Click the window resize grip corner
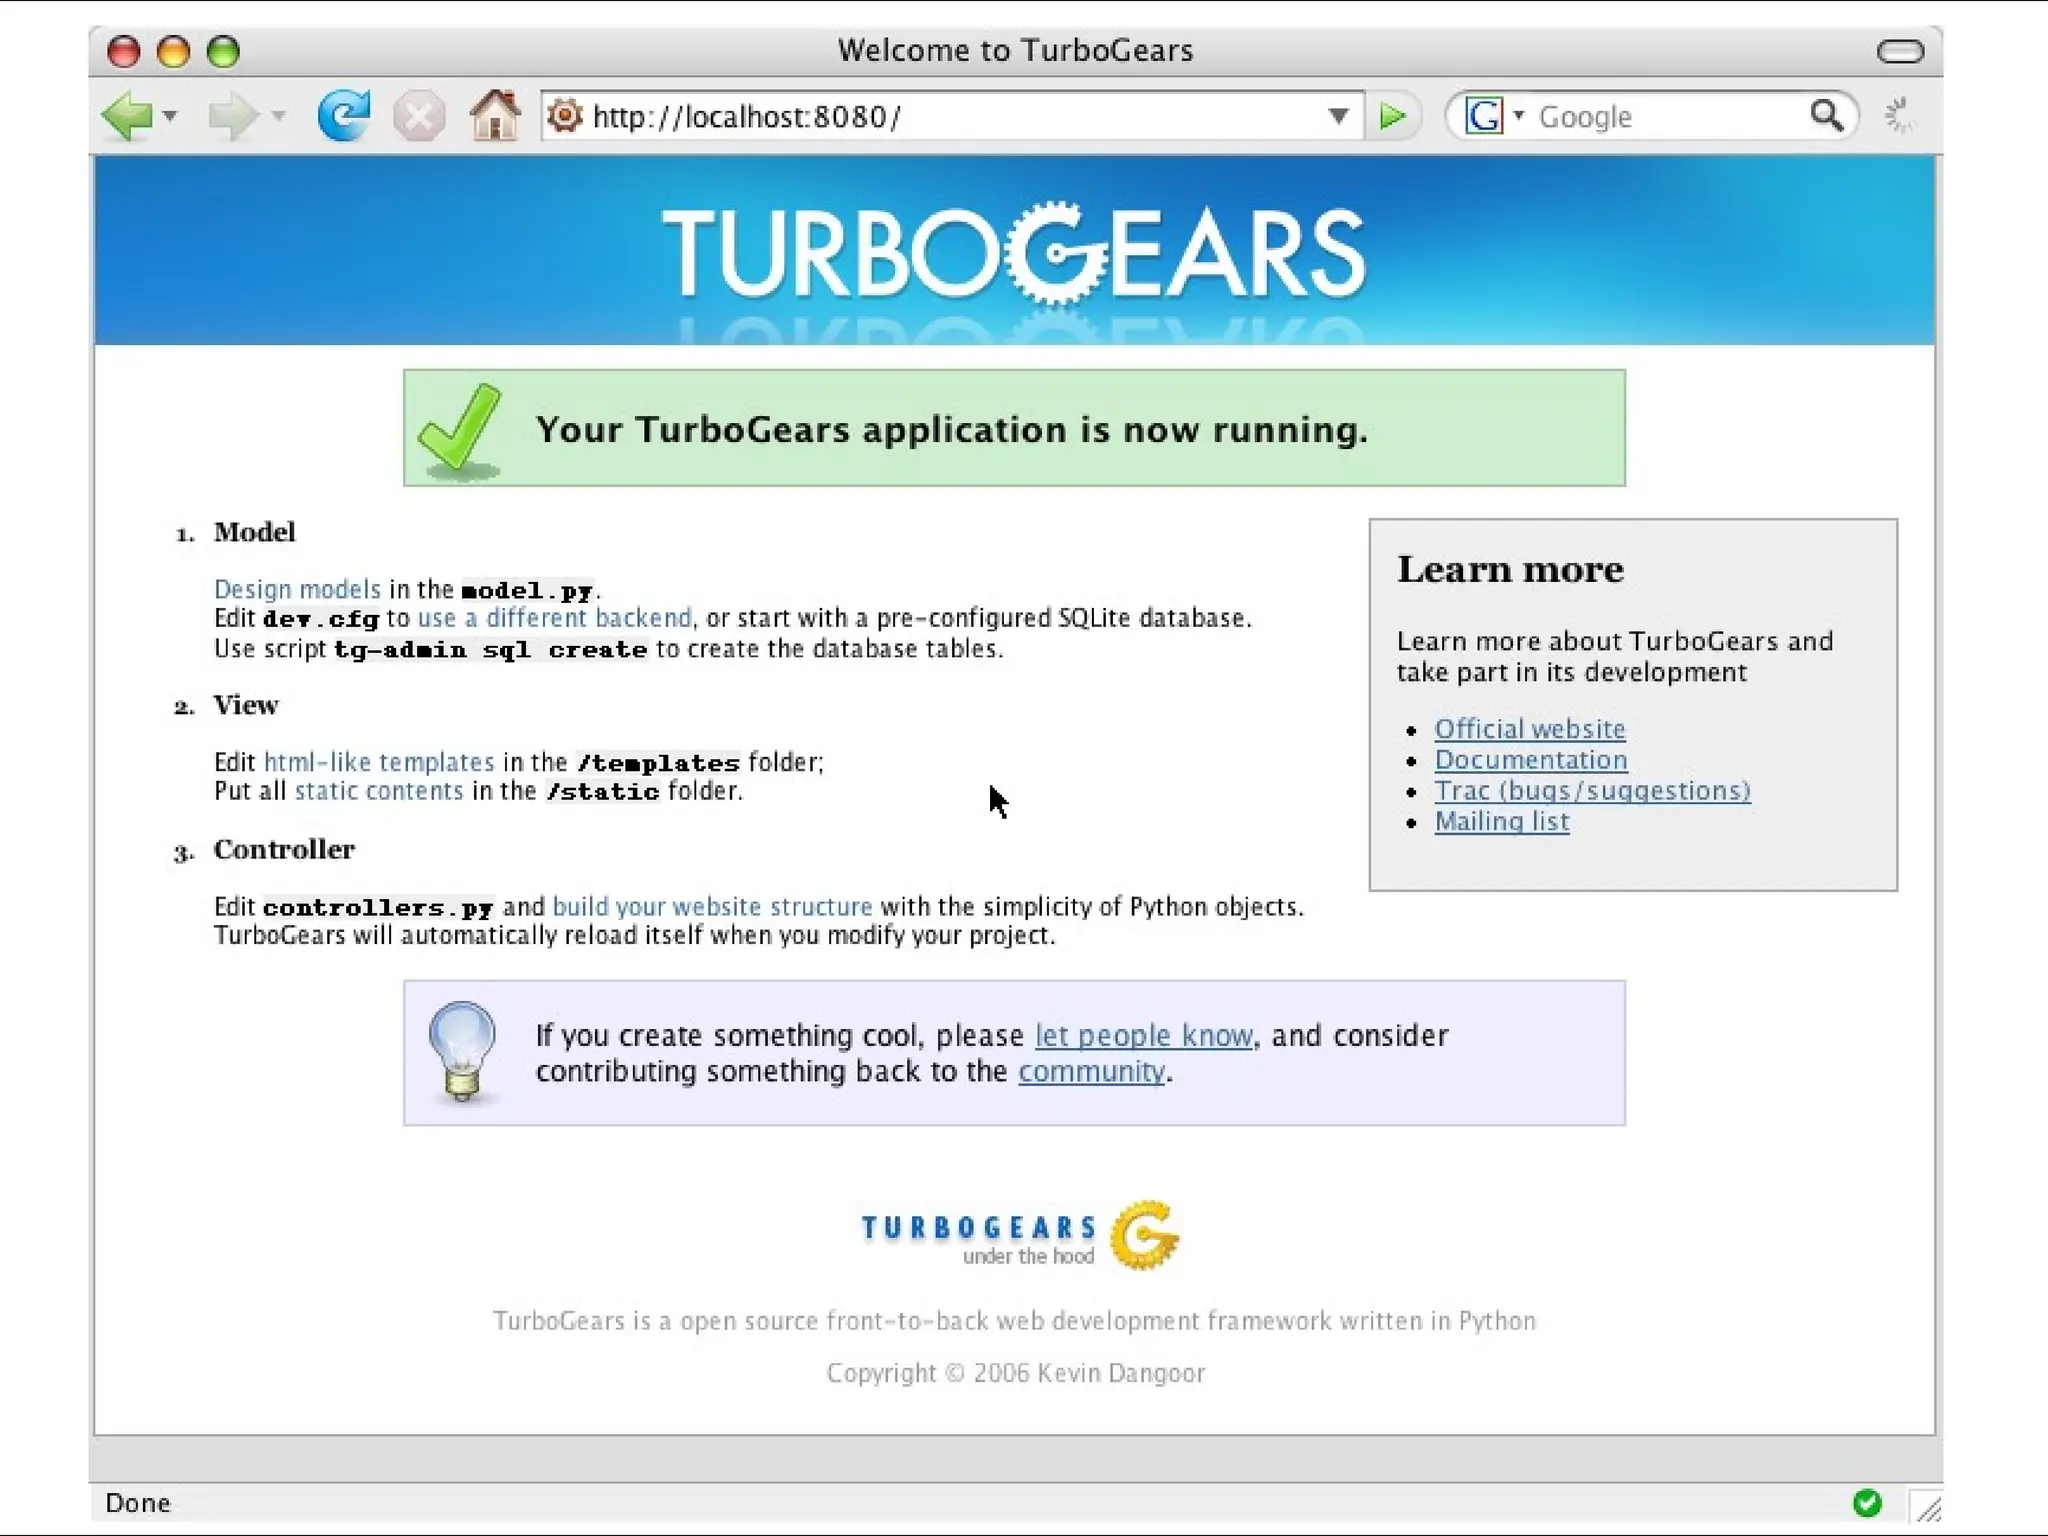The image size is (2048, 1536). click(x=1927, y=1506)
